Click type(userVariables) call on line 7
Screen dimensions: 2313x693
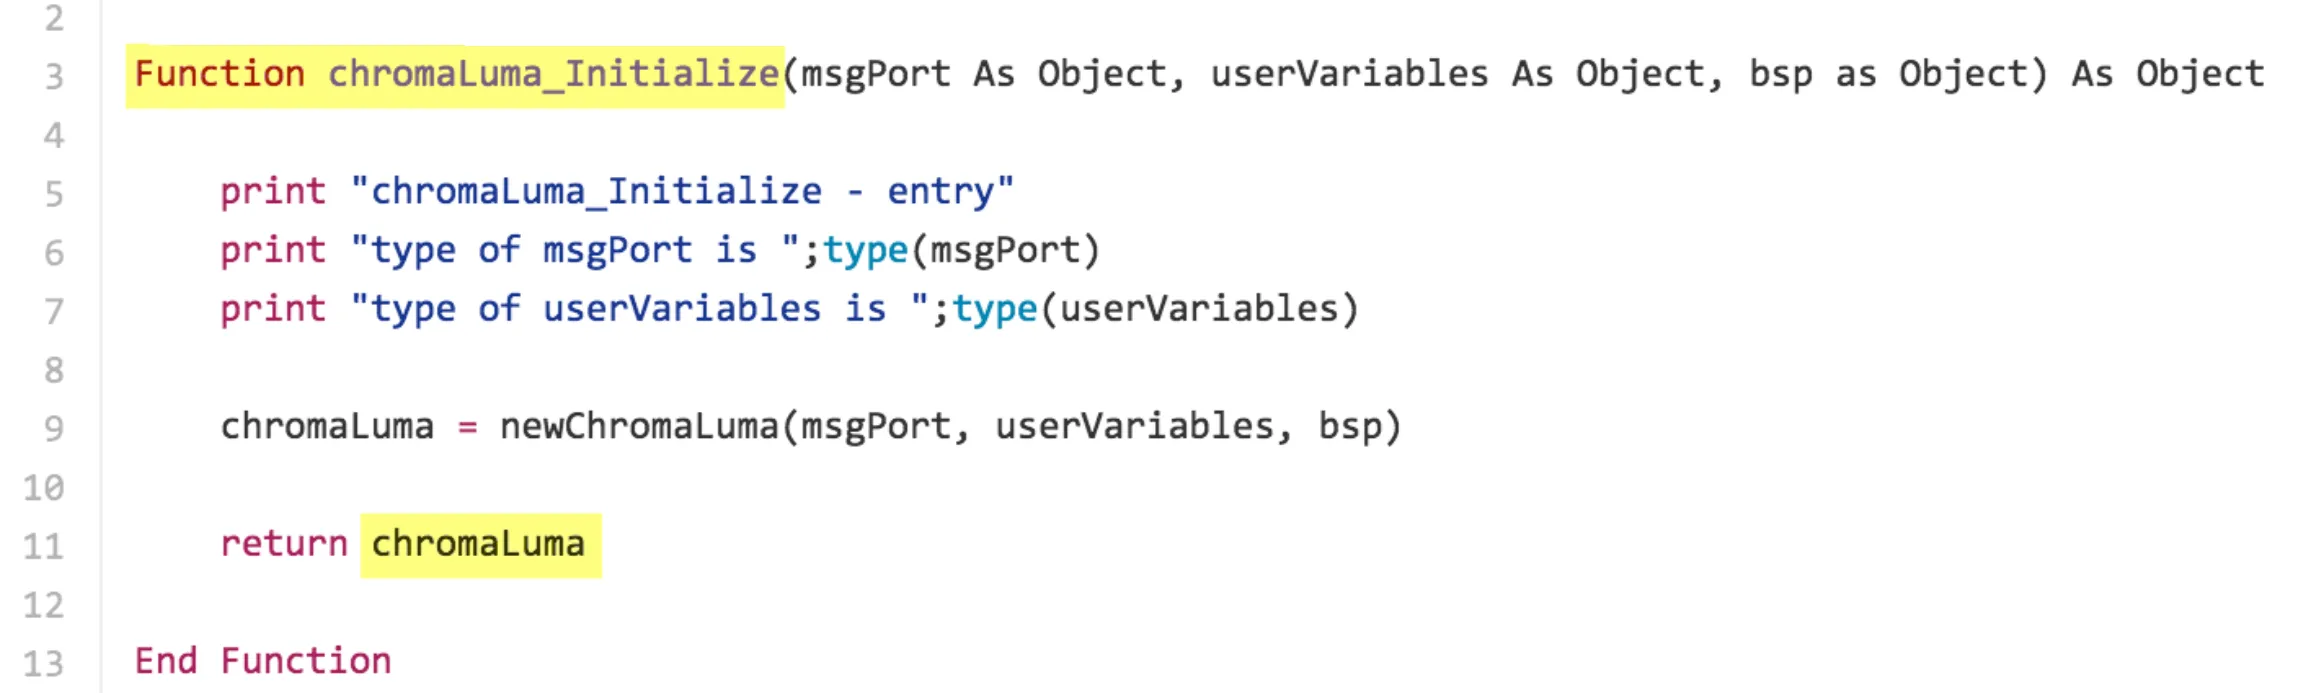coord(1155,309)
